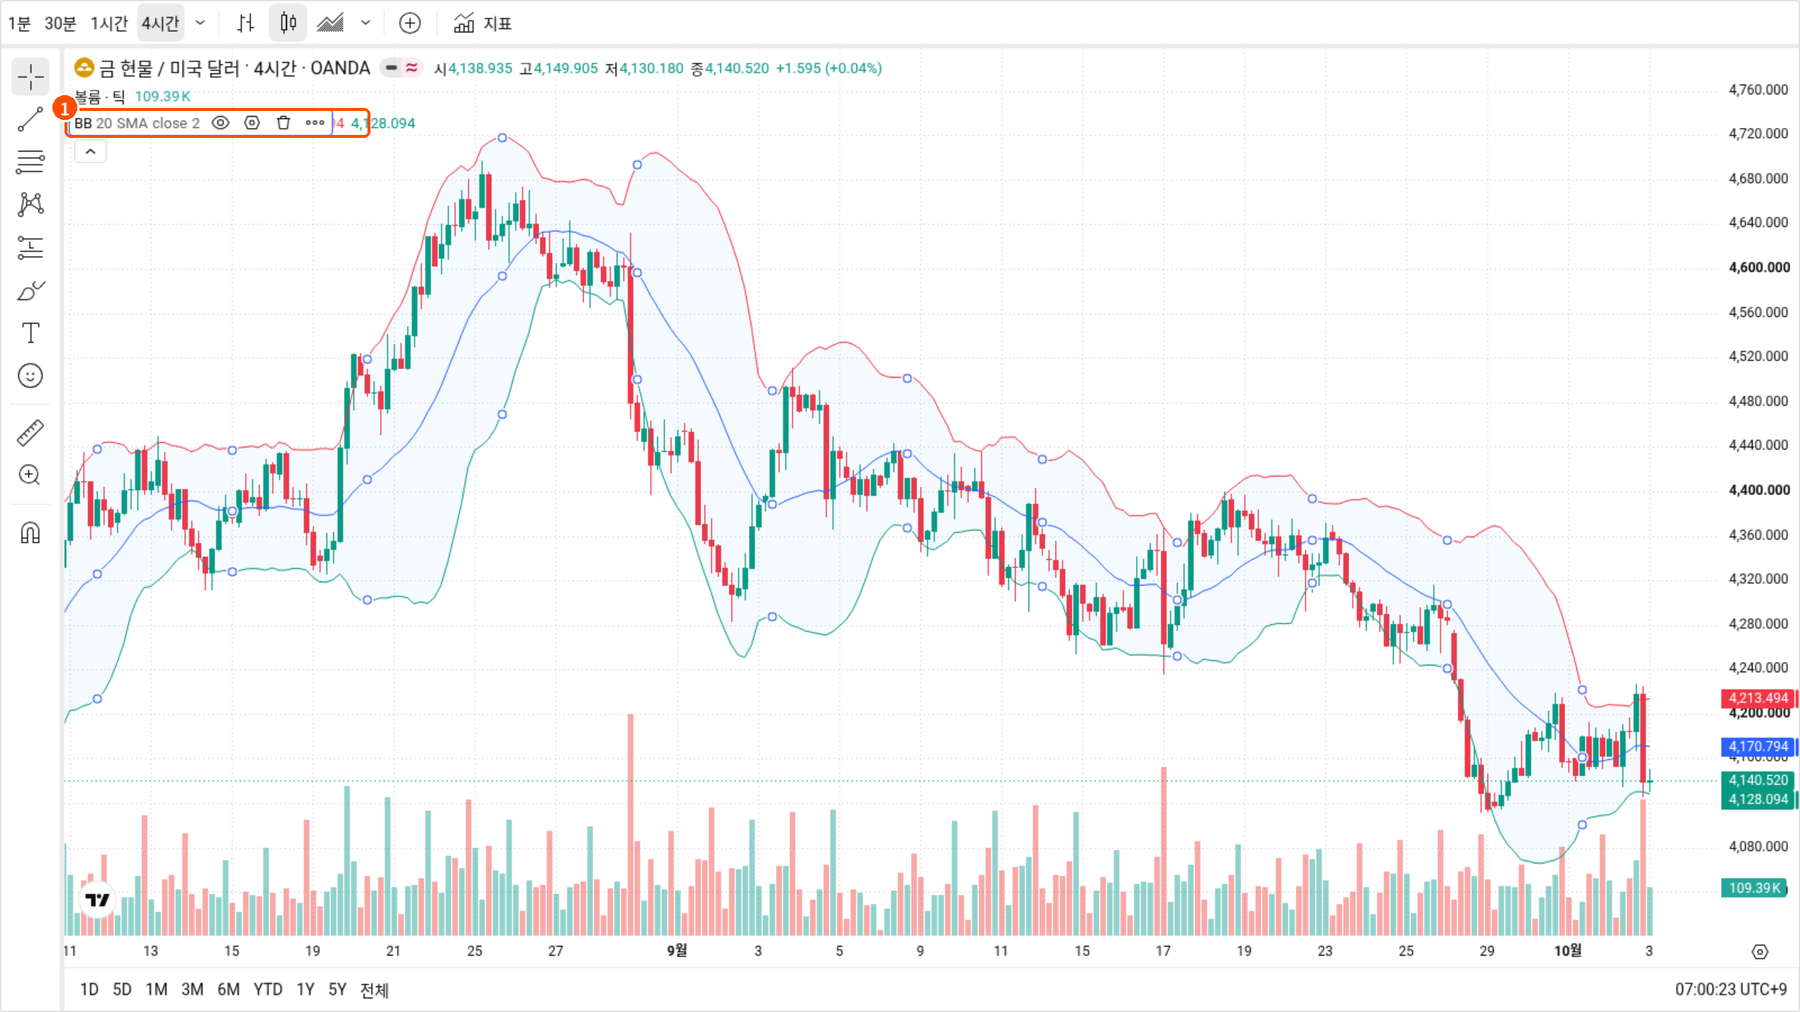Set range to 6M

click(x=229, y=989)
